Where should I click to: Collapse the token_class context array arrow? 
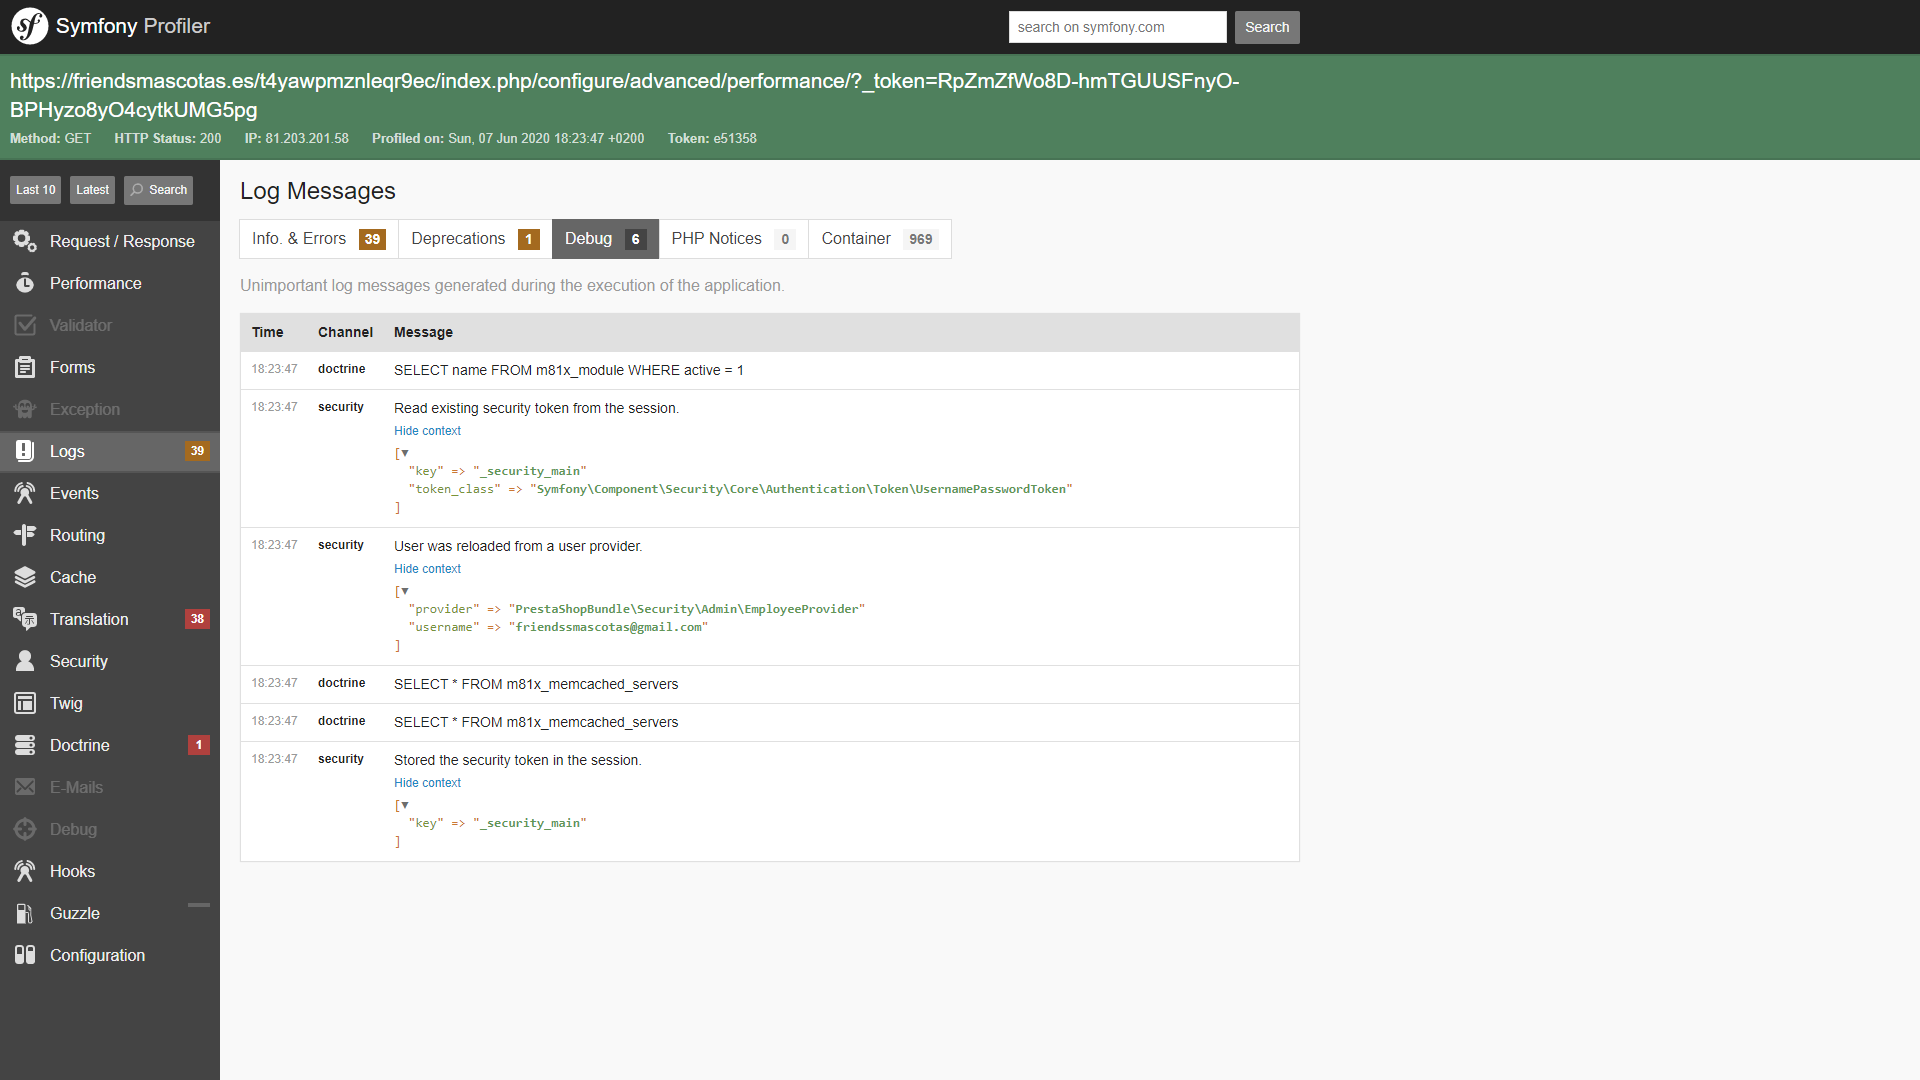pos(405,453)
